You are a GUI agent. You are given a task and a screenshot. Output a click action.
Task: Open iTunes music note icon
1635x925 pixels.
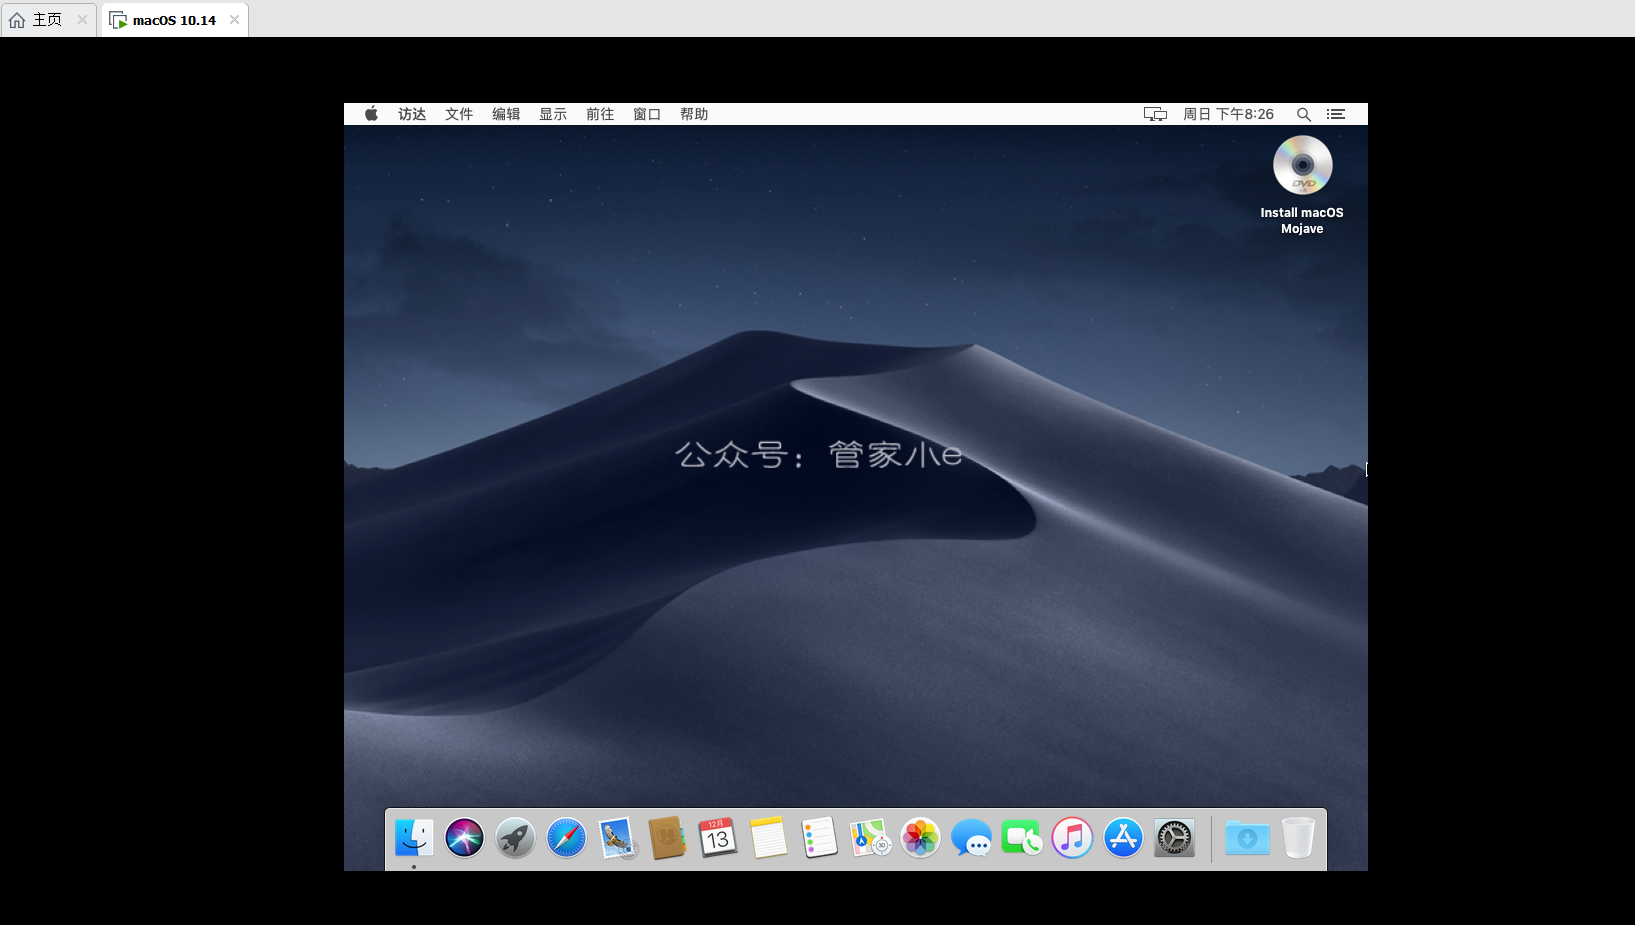point(1073,838)
